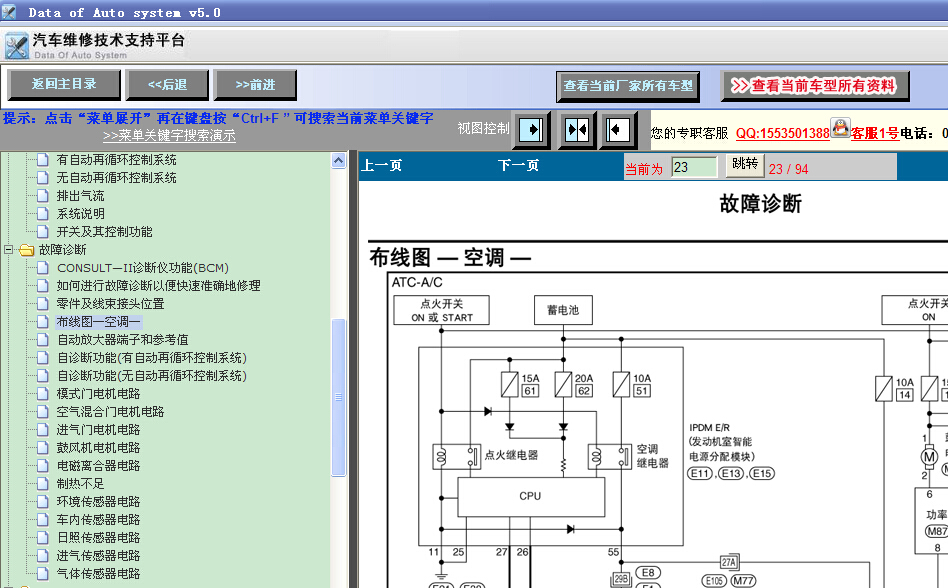Click the page icon beside 制热不足
This screenshot has width=948, height=588.
coord(43,483)
